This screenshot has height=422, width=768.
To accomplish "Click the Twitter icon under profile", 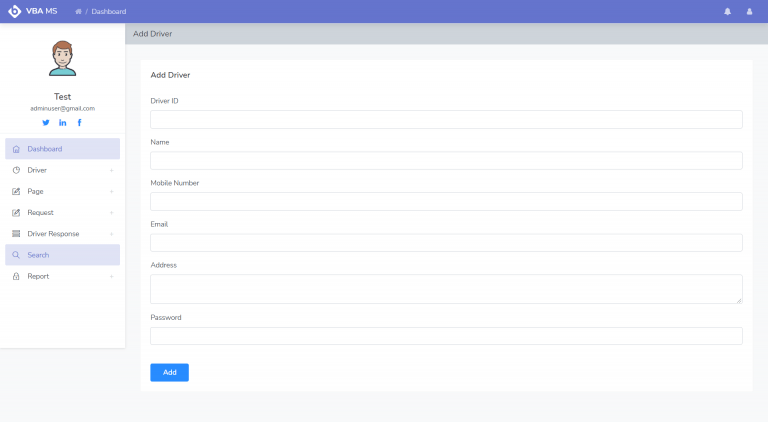I will coord(45,122).
